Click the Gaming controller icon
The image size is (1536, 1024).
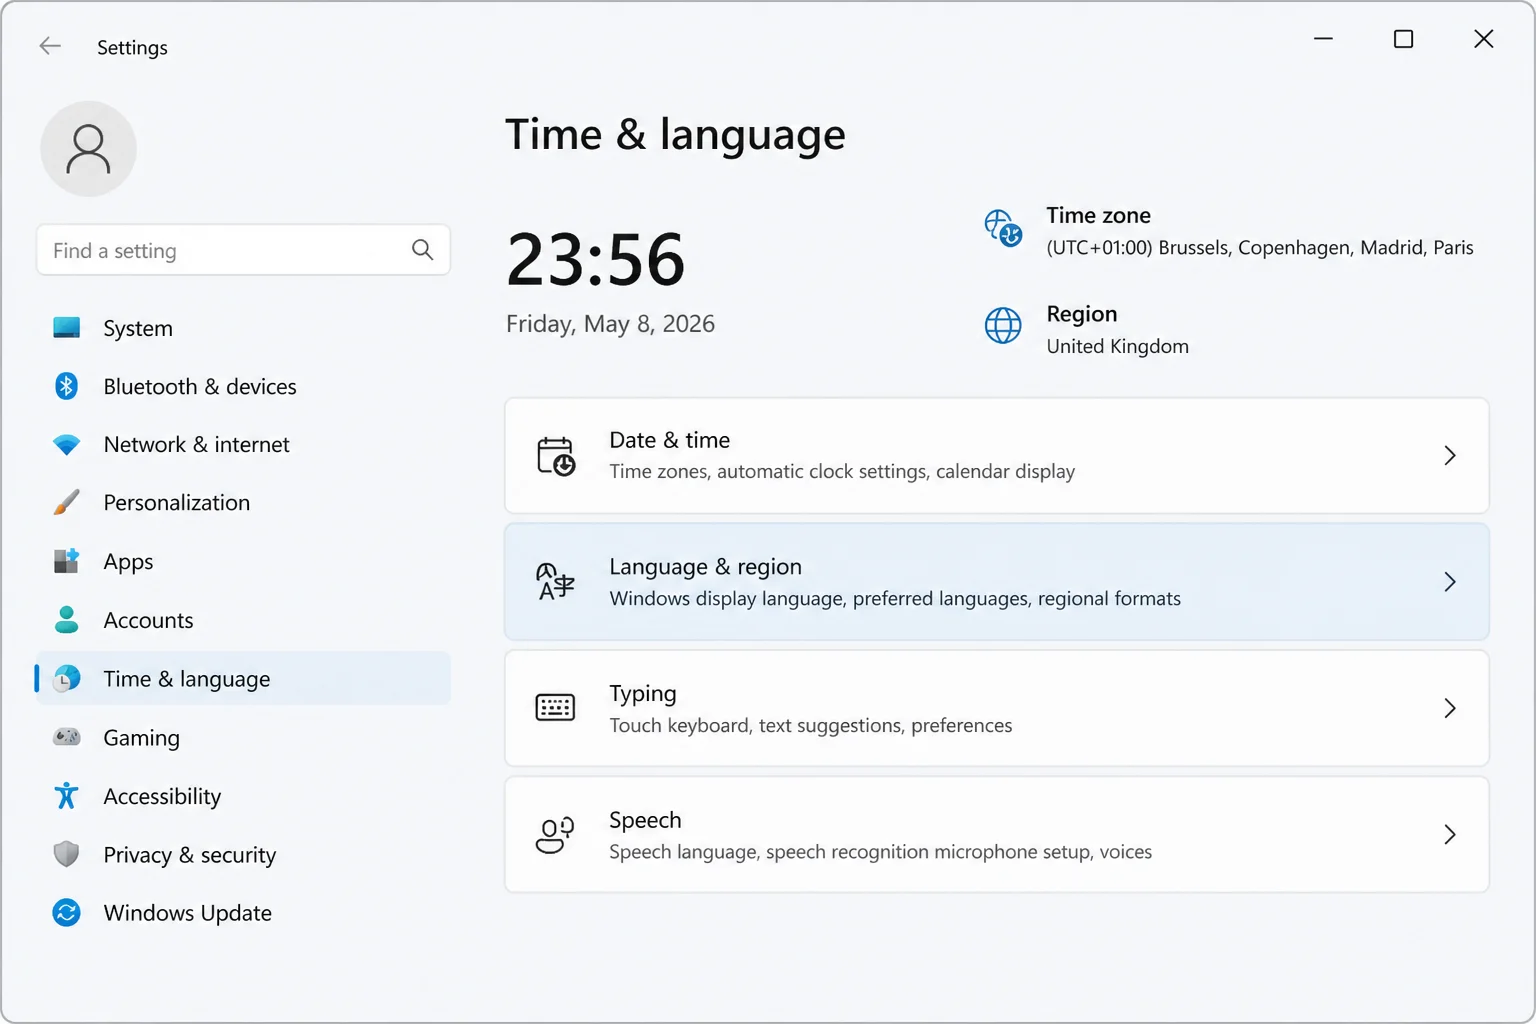coord(67,737)
